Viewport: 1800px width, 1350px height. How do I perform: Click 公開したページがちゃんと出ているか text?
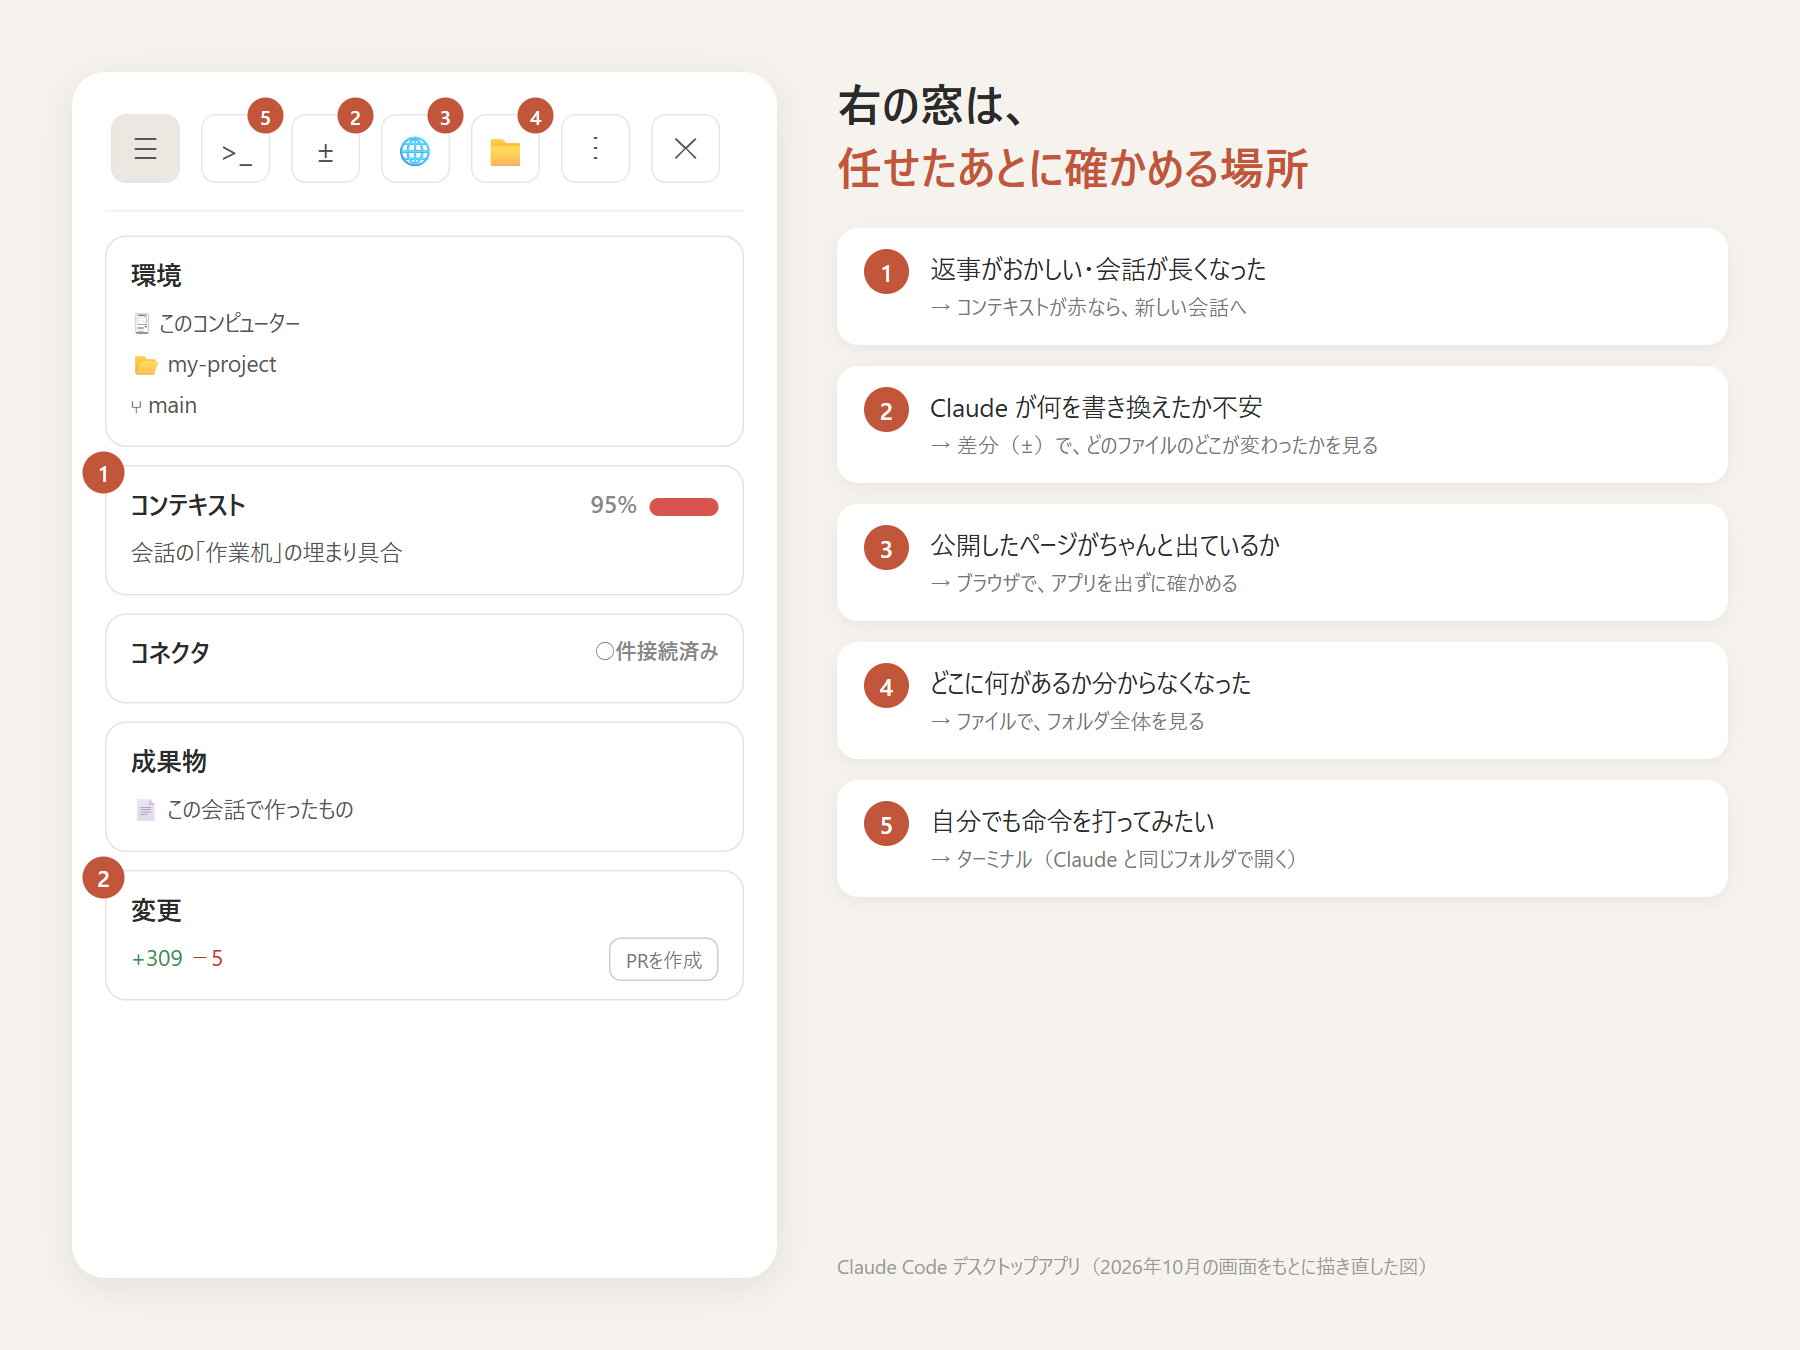(1105, 545)
